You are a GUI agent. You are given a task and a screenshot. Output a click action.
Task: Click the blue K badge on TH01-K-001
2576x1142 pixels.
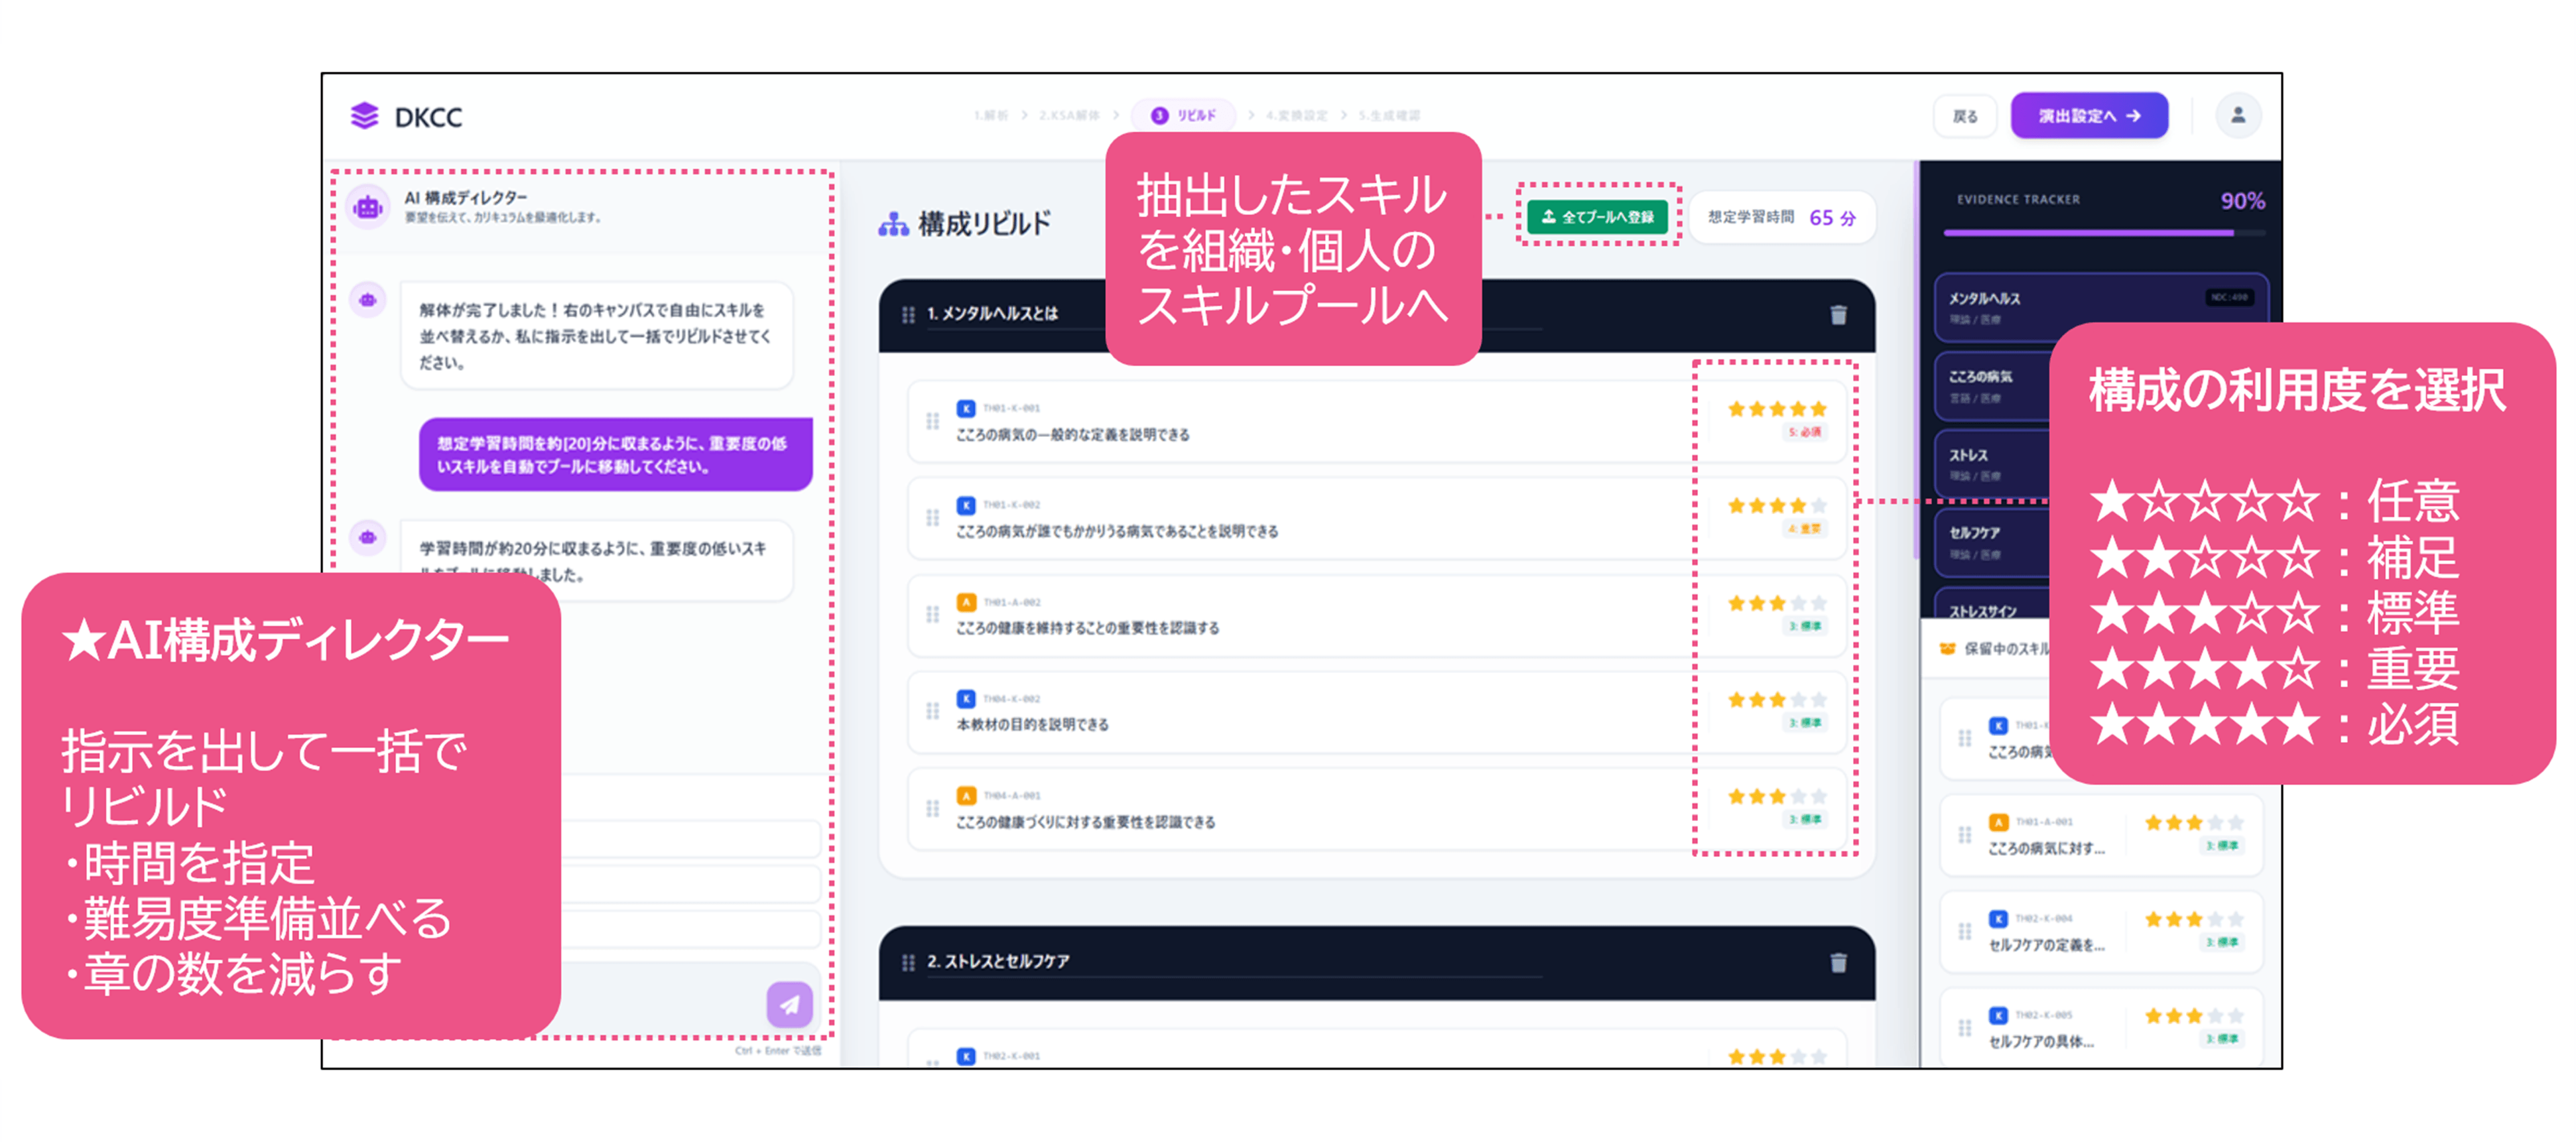point(966,408)
